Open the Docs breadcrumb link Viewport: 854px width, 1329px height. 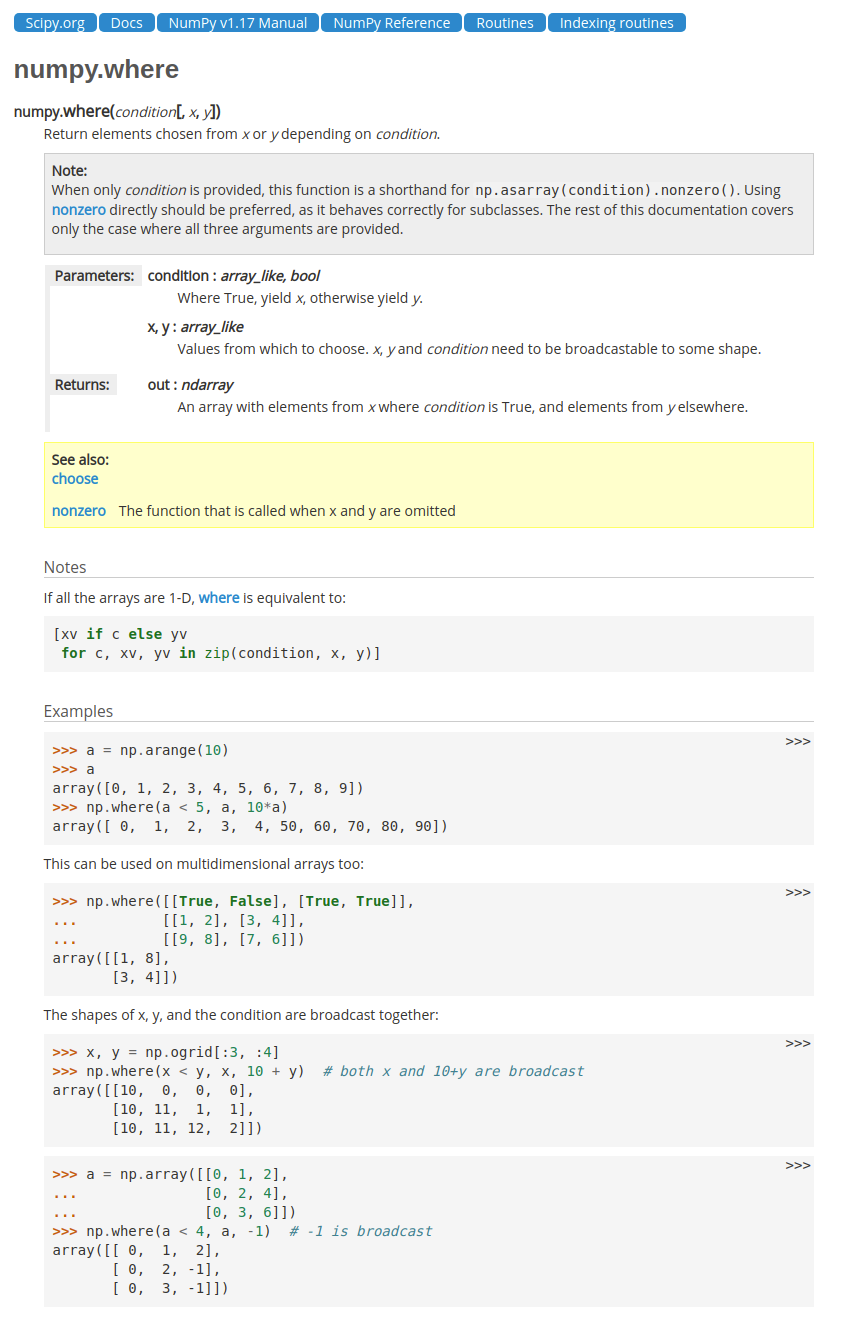(x=127, y=23)
